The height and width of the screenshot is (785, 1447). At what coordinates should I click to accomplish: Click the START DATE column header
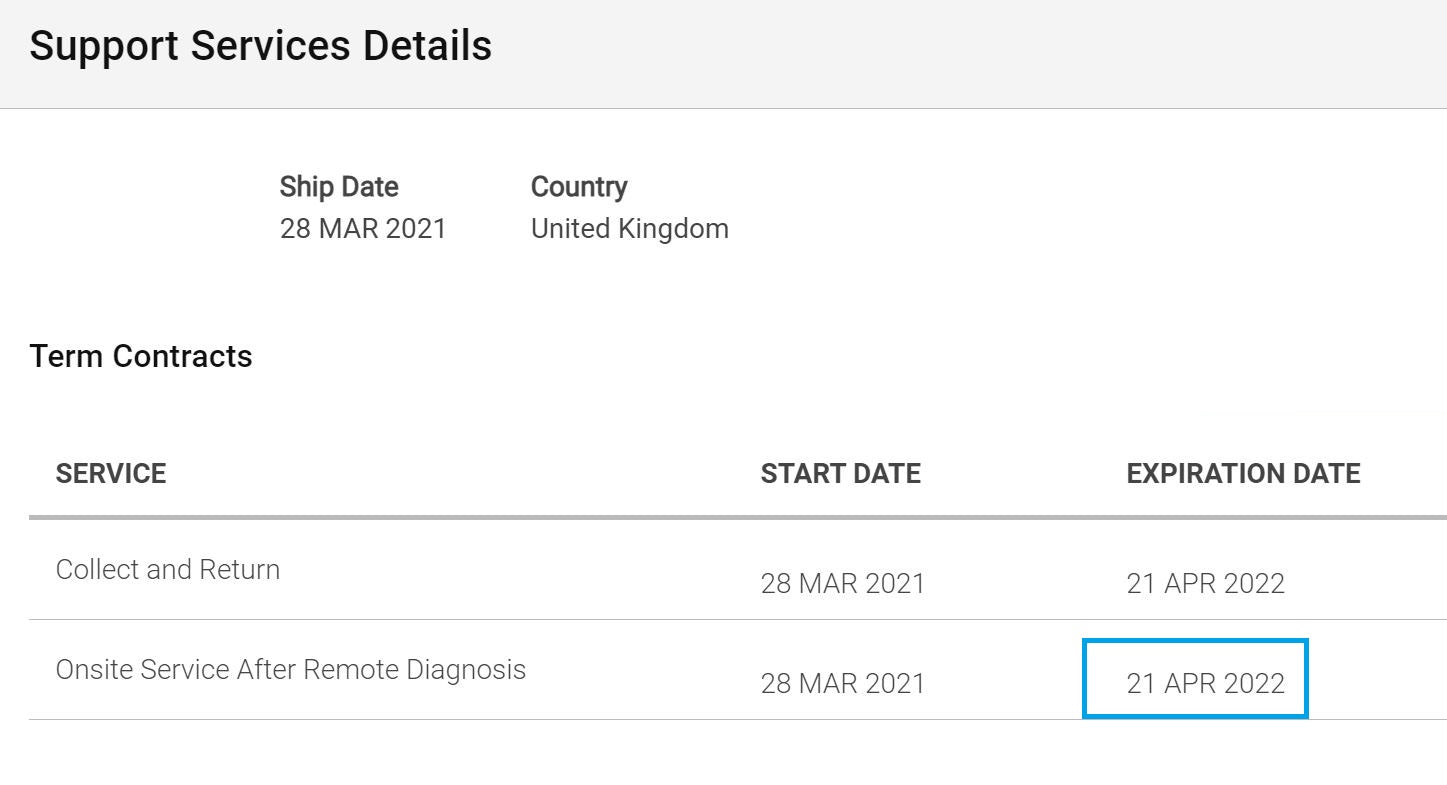tap(840, 473)
